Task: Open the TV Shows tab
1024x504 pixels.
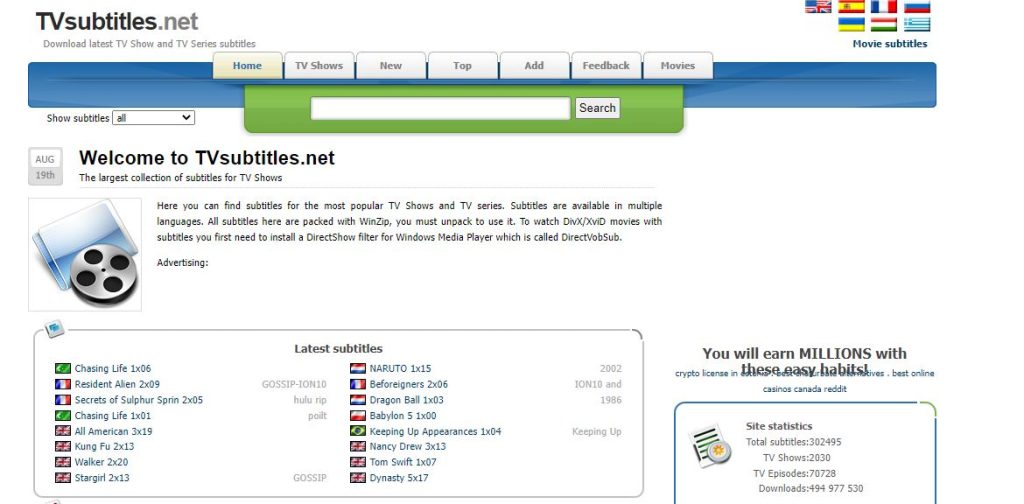Action: (x=319, y=65)
